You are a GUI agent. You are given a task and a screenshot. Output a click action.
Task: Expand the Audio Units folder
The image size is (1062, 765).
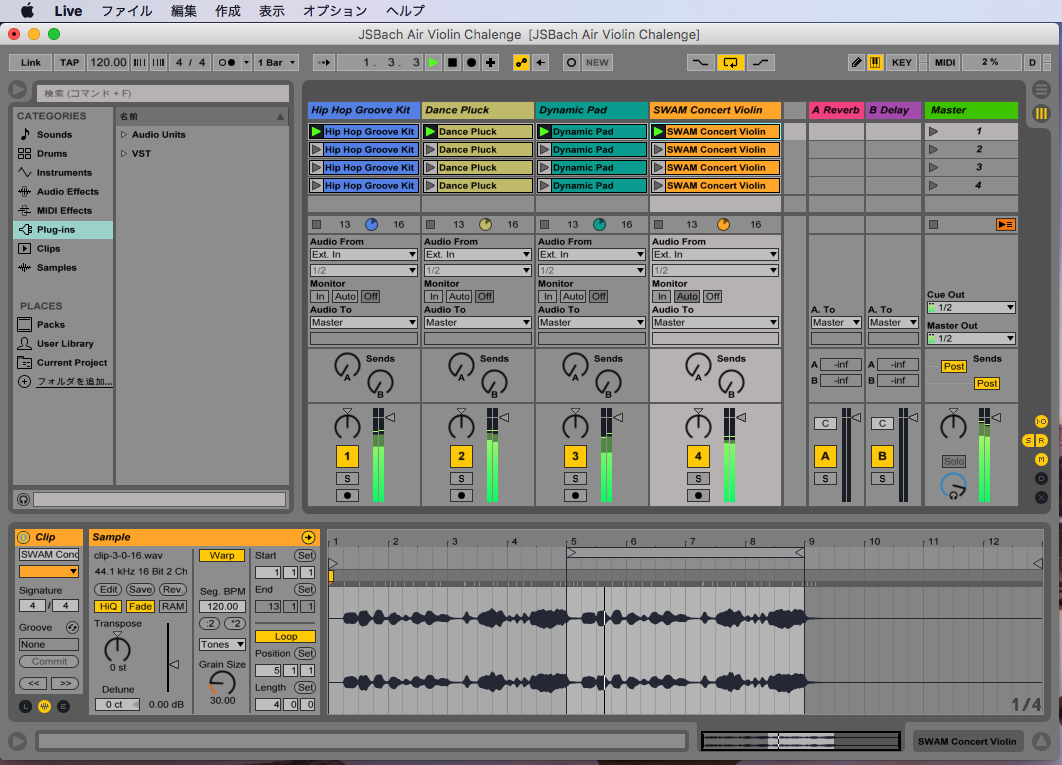coord(124,134)
